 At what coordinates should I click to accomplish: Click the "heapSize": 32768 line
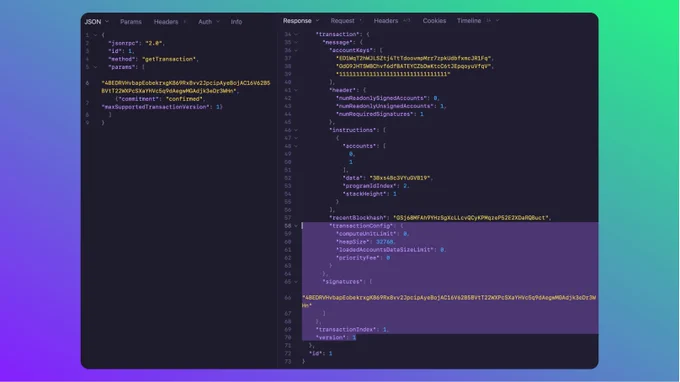(366, 242)
